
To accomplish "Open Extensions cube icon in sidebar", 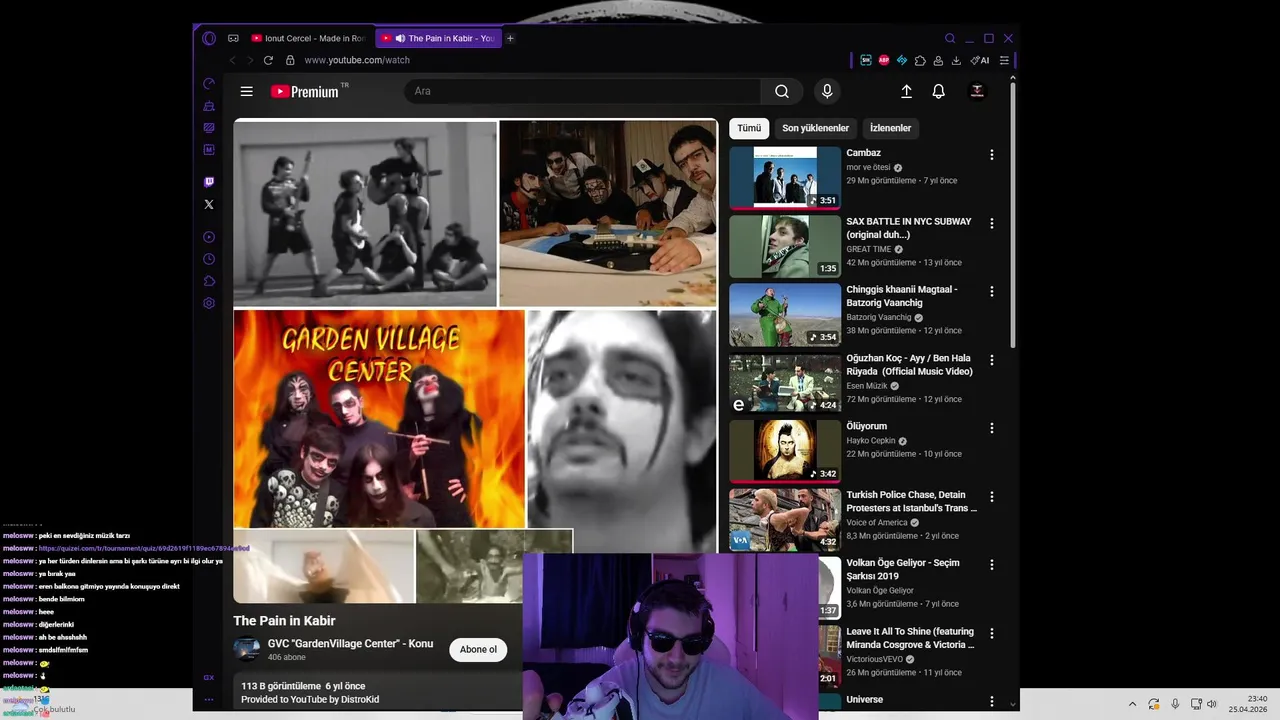I will pos(209,281).
